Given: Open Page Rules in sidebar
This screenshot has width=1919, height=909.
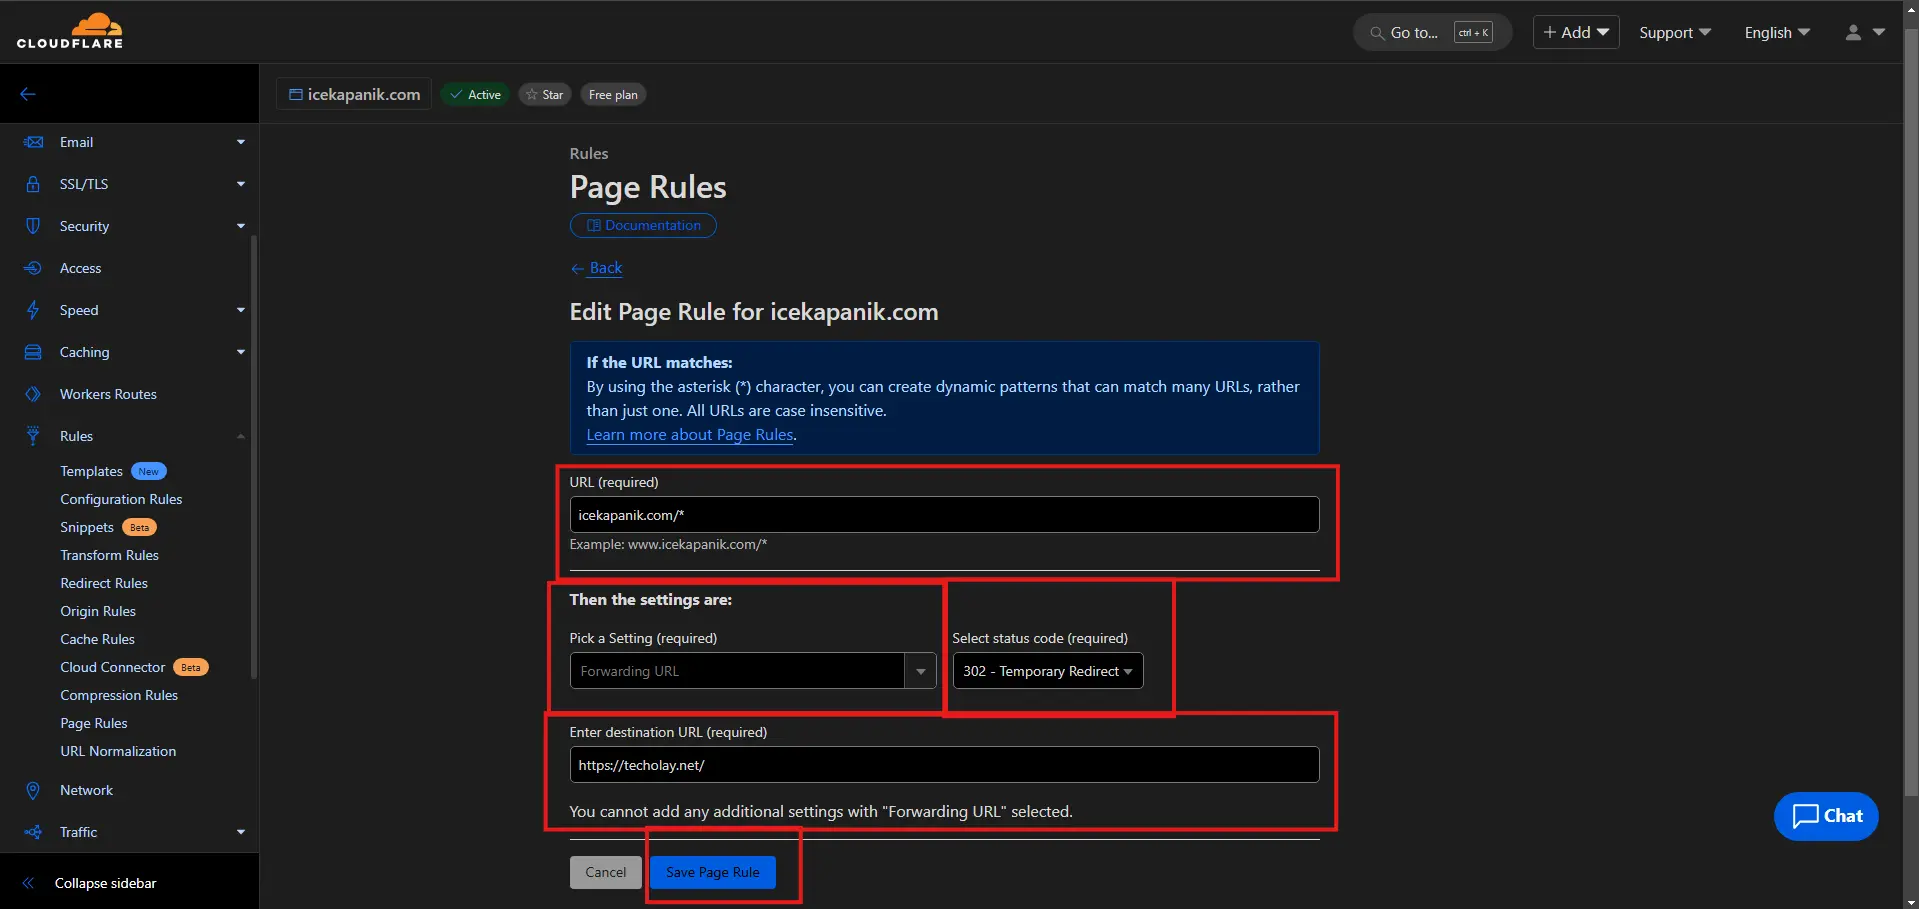Looking at the screenshot, I should (94, 723).
